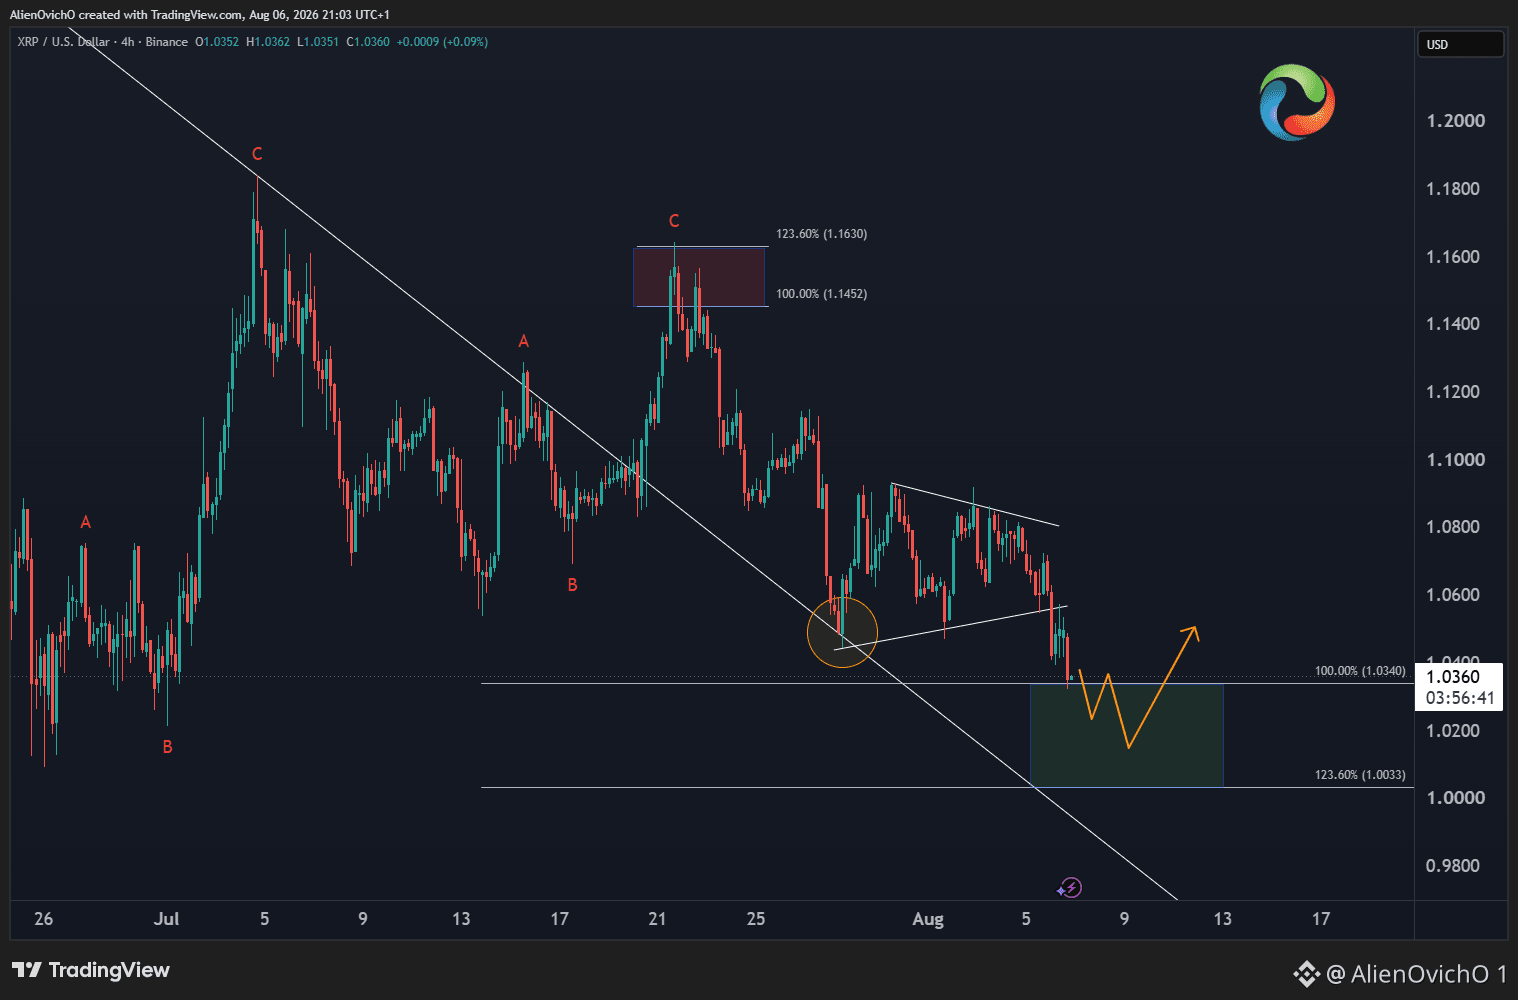Click the close value C1.0360
1518x1000 pixels.
tap(368, 42)
